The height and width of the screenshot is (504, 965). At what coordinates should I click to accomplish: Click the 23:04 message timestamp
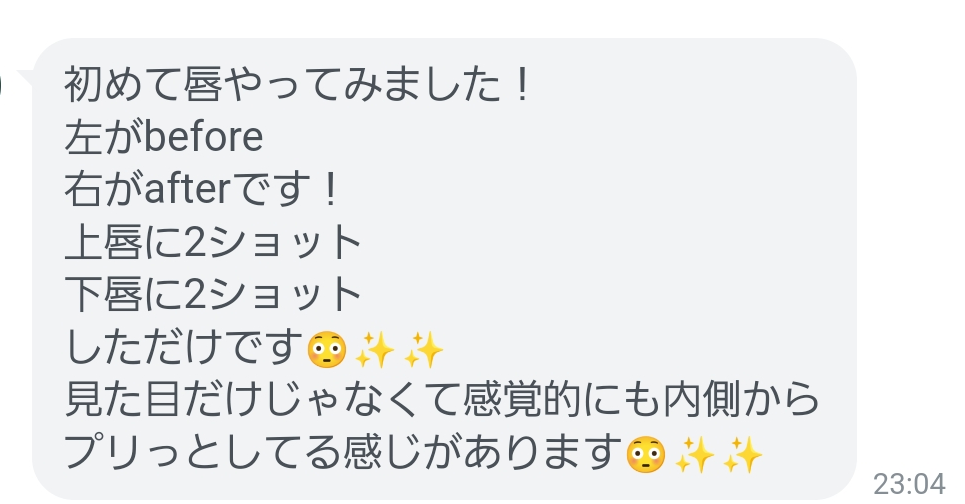[909, 484]
